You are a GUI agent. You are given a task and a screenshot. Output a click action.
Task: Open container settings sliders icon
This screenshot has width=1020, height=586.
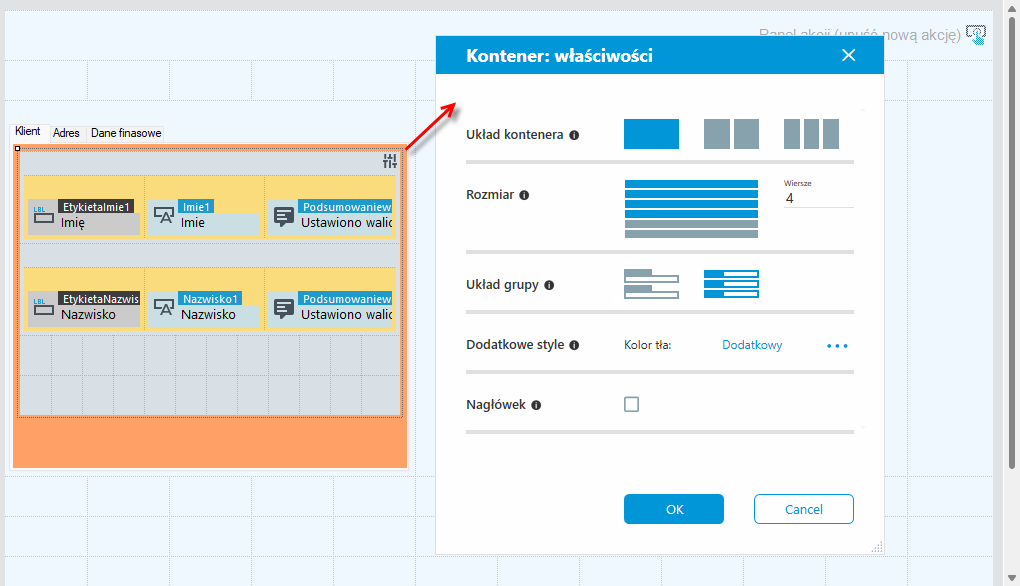coord(390,161)
